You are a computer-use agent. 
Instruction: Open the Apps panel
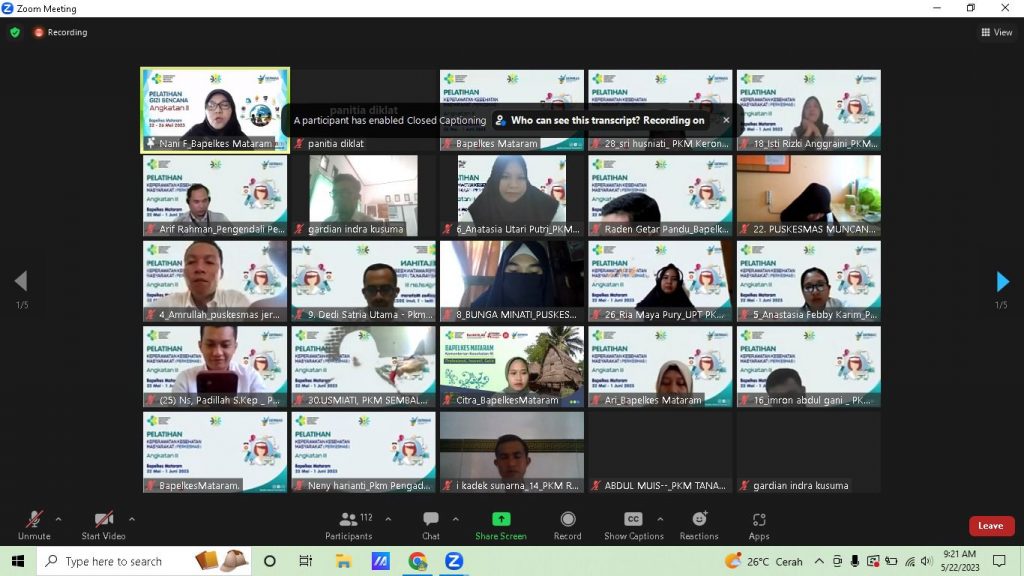(x=759, y=526)
